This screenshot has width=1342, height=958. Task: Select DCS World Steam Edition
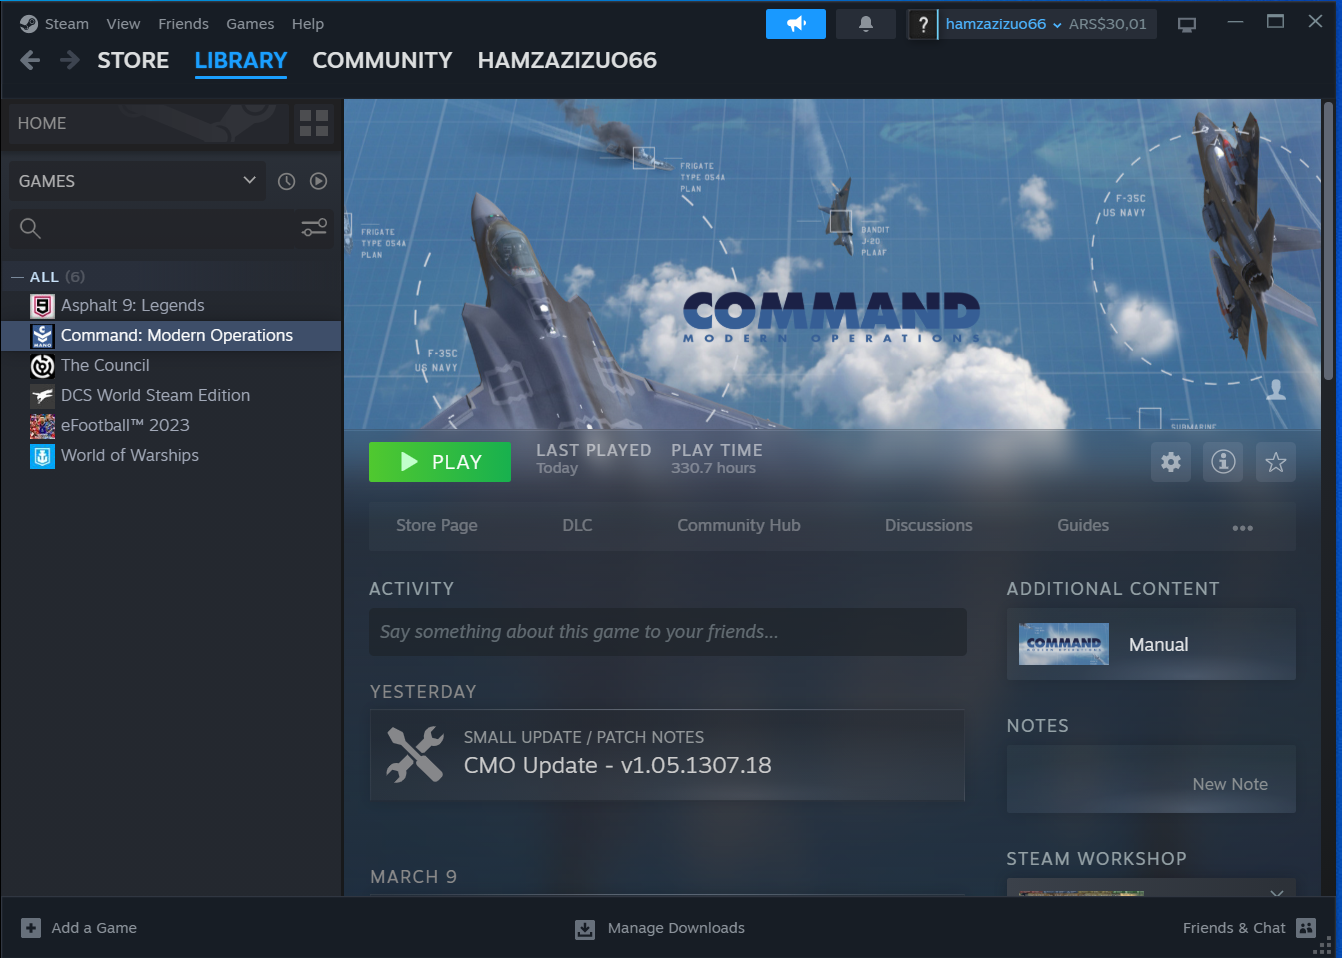[155, 396]
